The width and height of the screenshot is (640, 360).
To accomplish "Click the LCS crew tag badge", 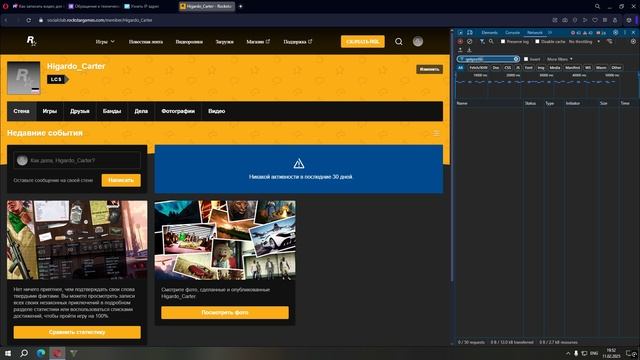I will [58, 79].
